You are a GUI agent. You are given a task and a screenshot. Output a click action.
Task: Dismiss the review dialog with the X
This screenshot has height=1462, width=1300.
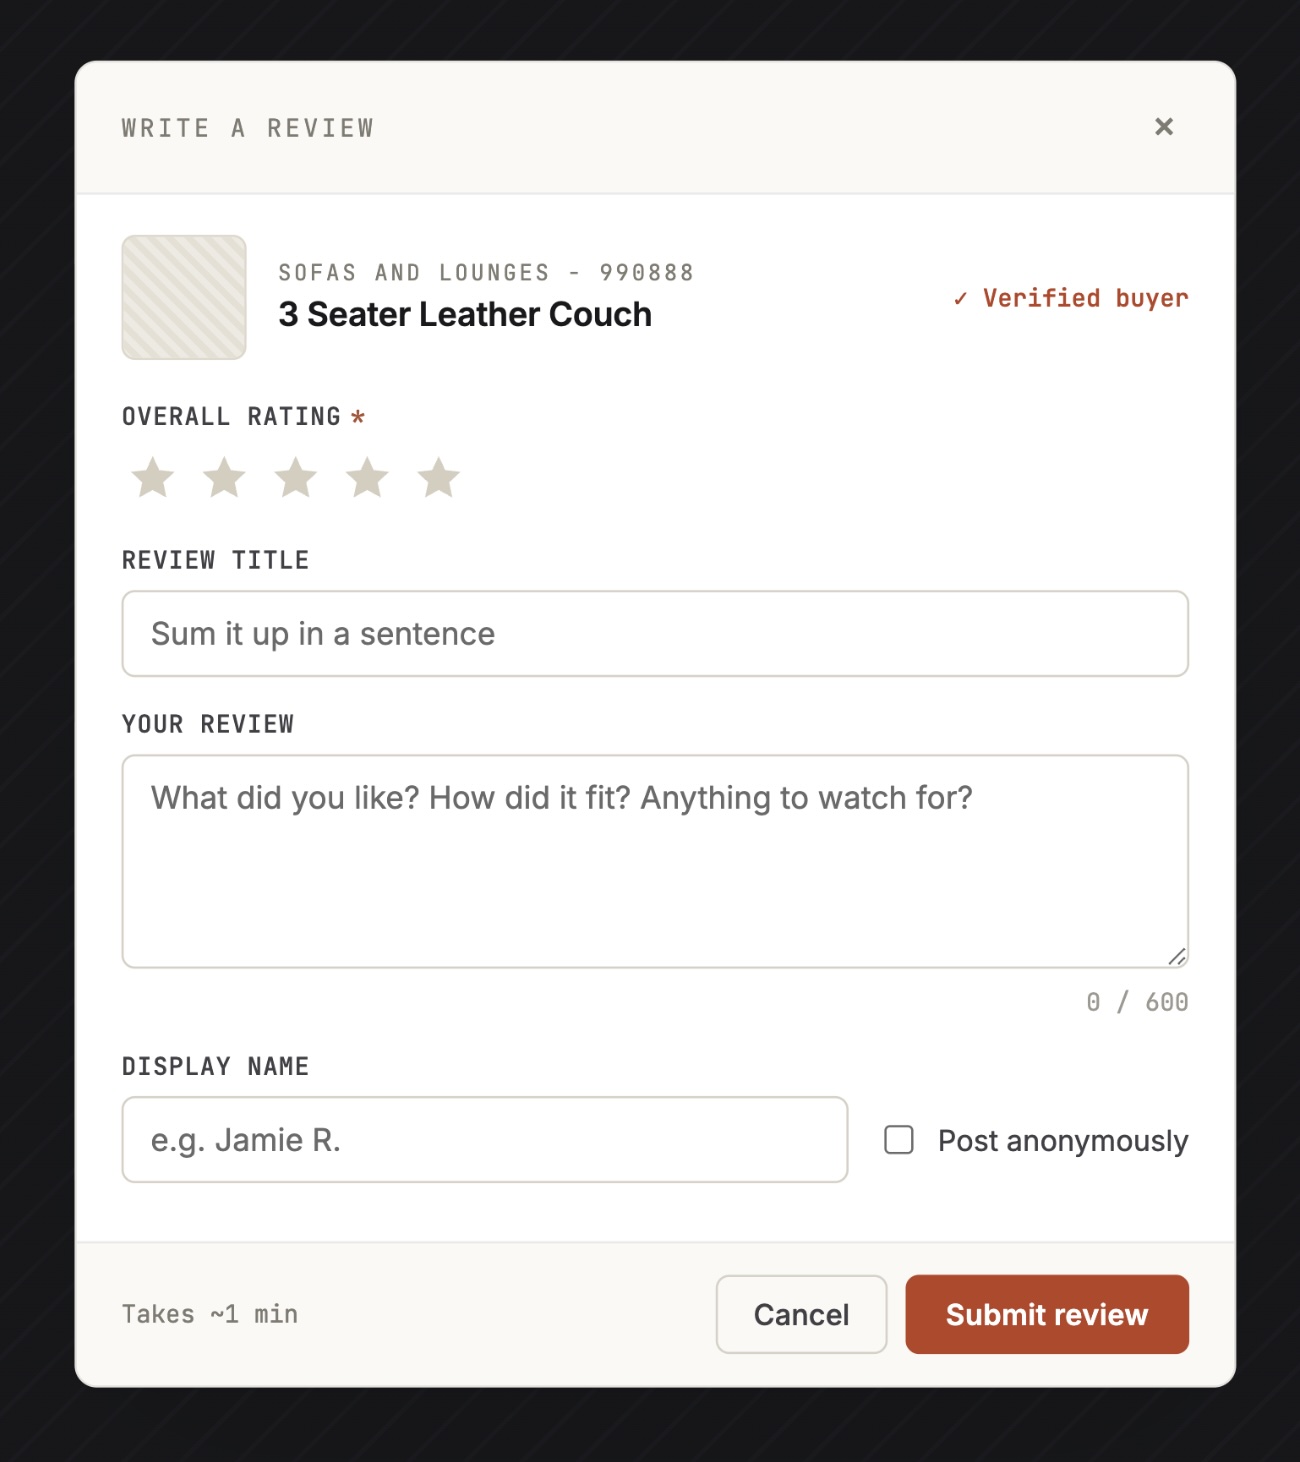click(x=1163, y=127)
